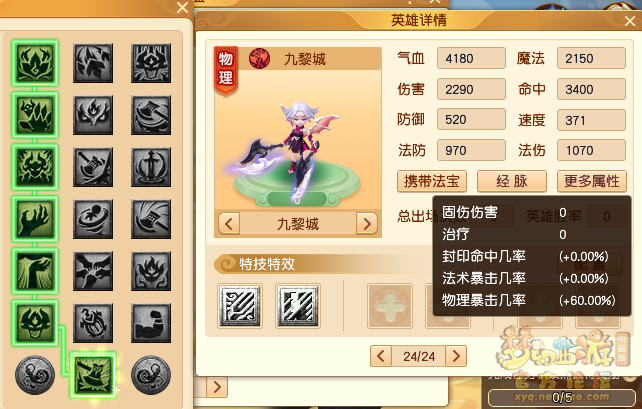This screenshot has height=409, width=642.
Task: Click the bottom glowing green axe skill
Action: click(x=93, y=375)
